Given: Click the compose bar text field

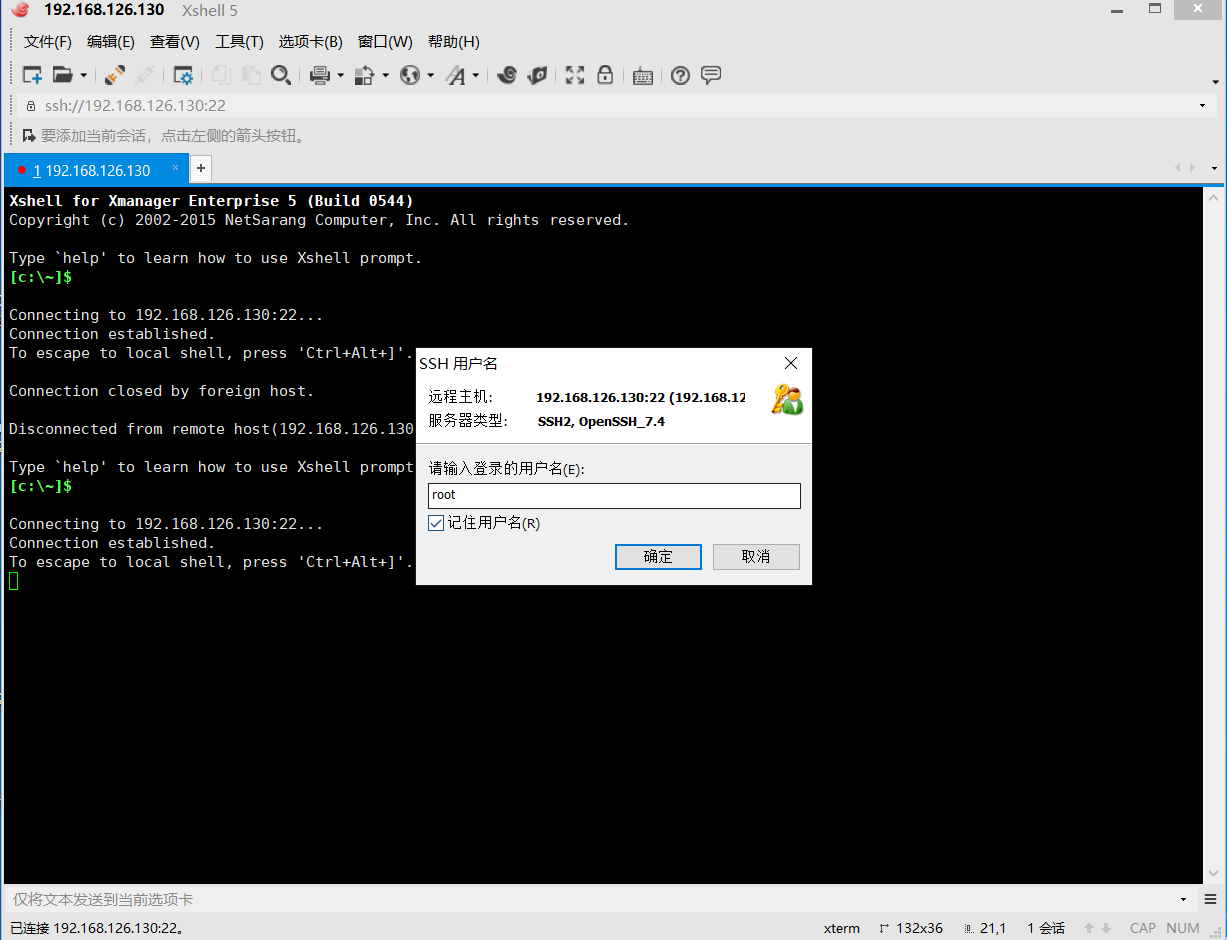Looking at the screenshot, I should click(x=590, y=899).
